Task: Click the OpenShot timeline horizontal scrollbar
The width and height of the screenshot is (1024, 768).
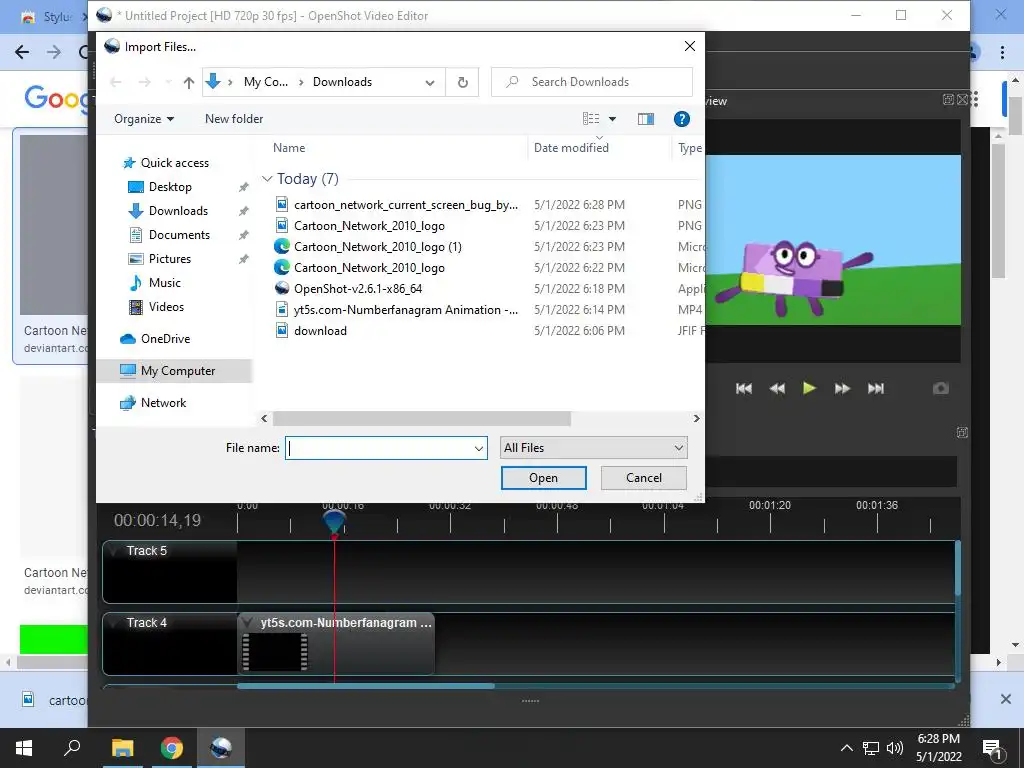Action: click(366, 686)
